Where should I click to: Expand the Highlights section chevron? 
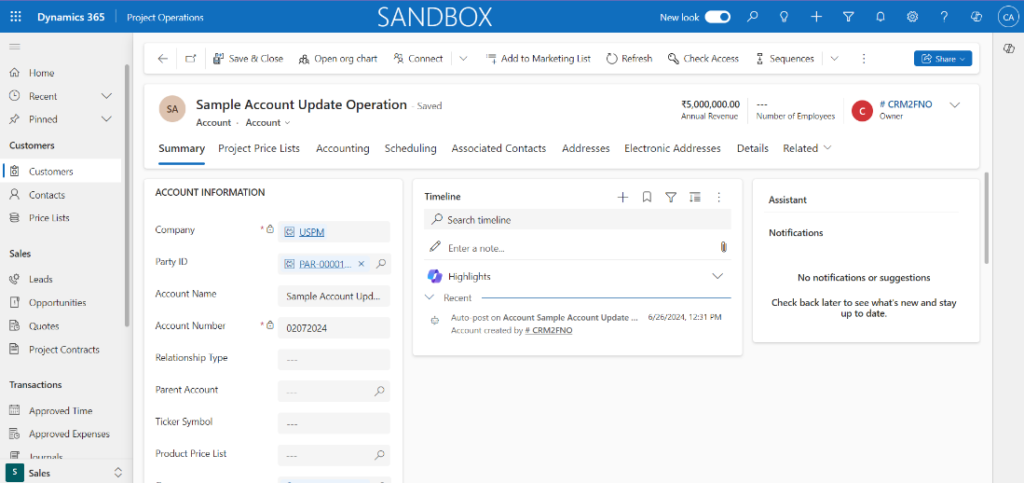(718, 276)
